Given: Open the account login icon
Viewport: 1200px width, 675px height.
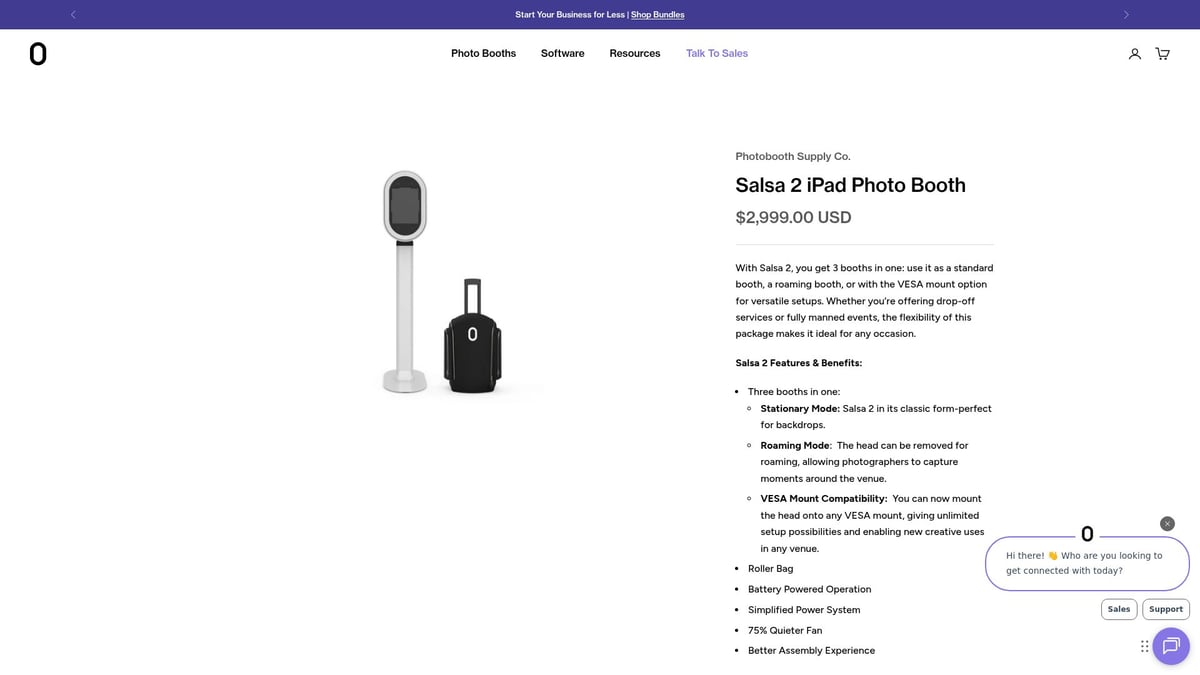Looking at the screenshot, I should (1134, 53).
